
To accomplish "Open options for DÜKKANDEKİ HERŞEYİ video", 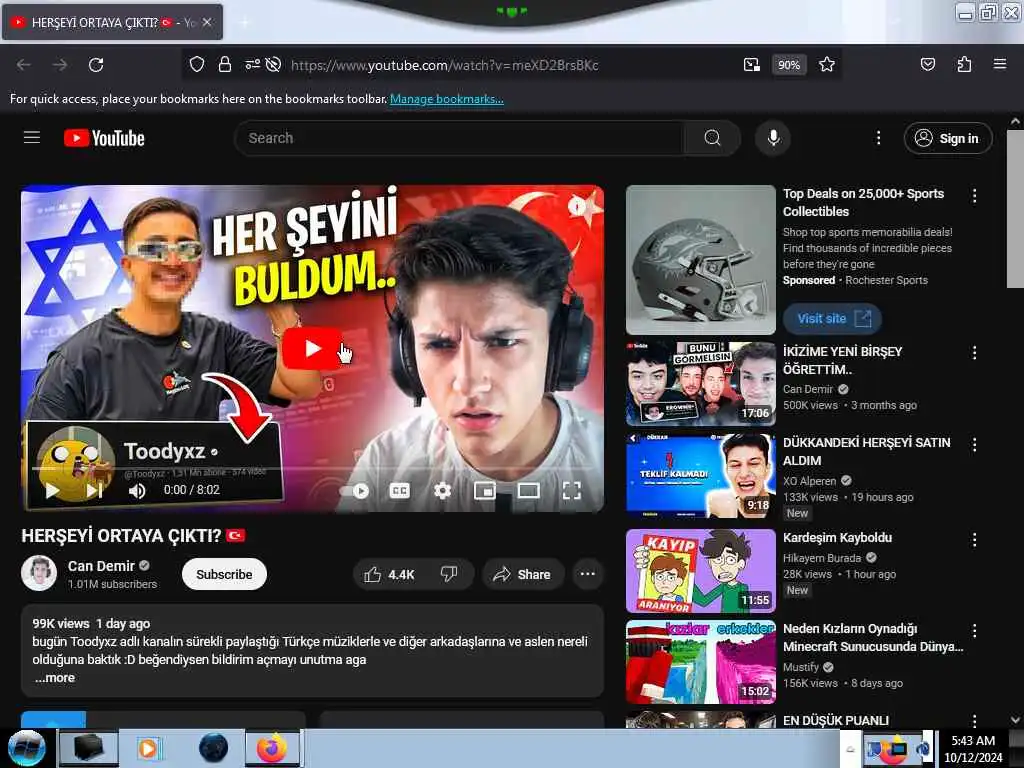I will pos(974,445).
